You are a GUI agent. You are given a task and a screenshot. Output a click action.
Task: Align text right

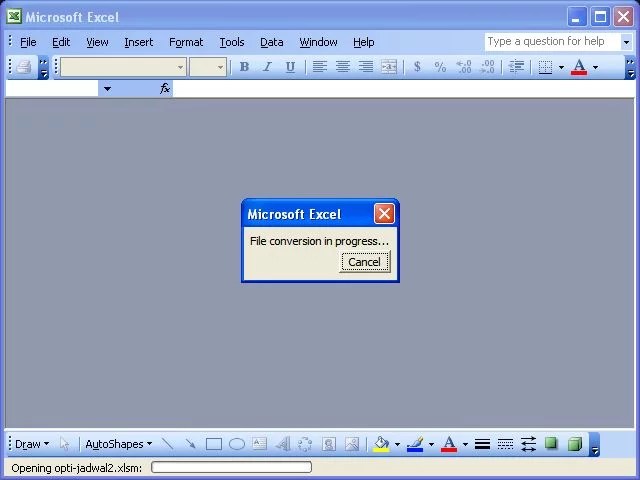(x=365, y=67)
